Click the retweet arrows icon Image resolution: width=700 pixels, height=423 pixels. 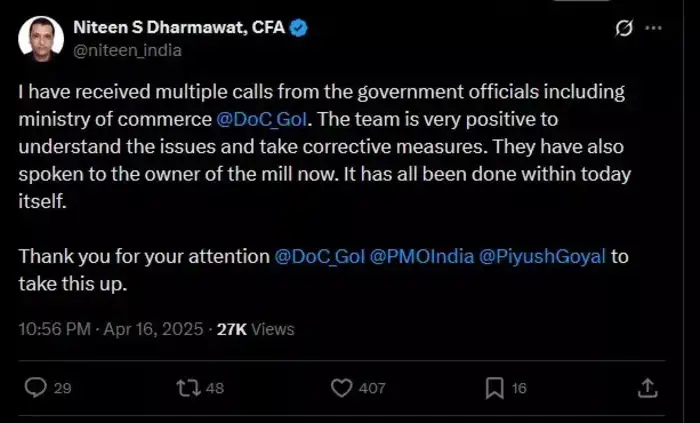tap(188, 388)
